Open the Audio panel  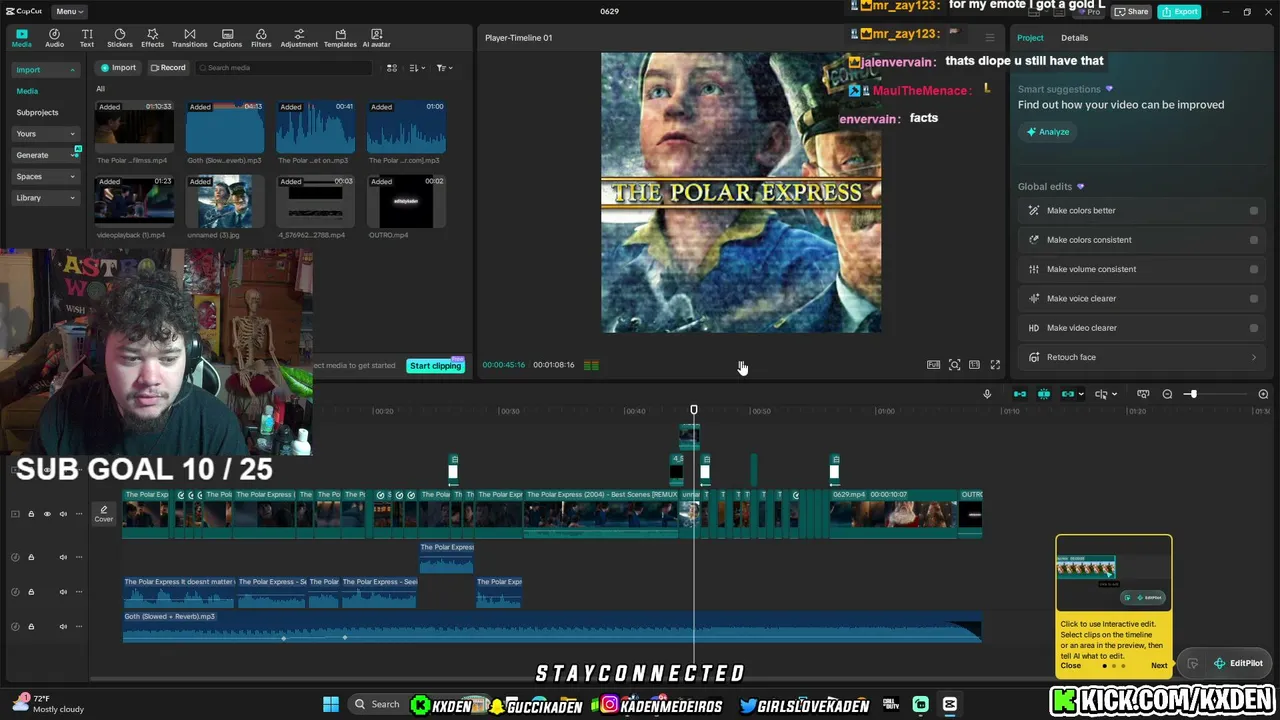pyautogui.click(x=54, y=38)
